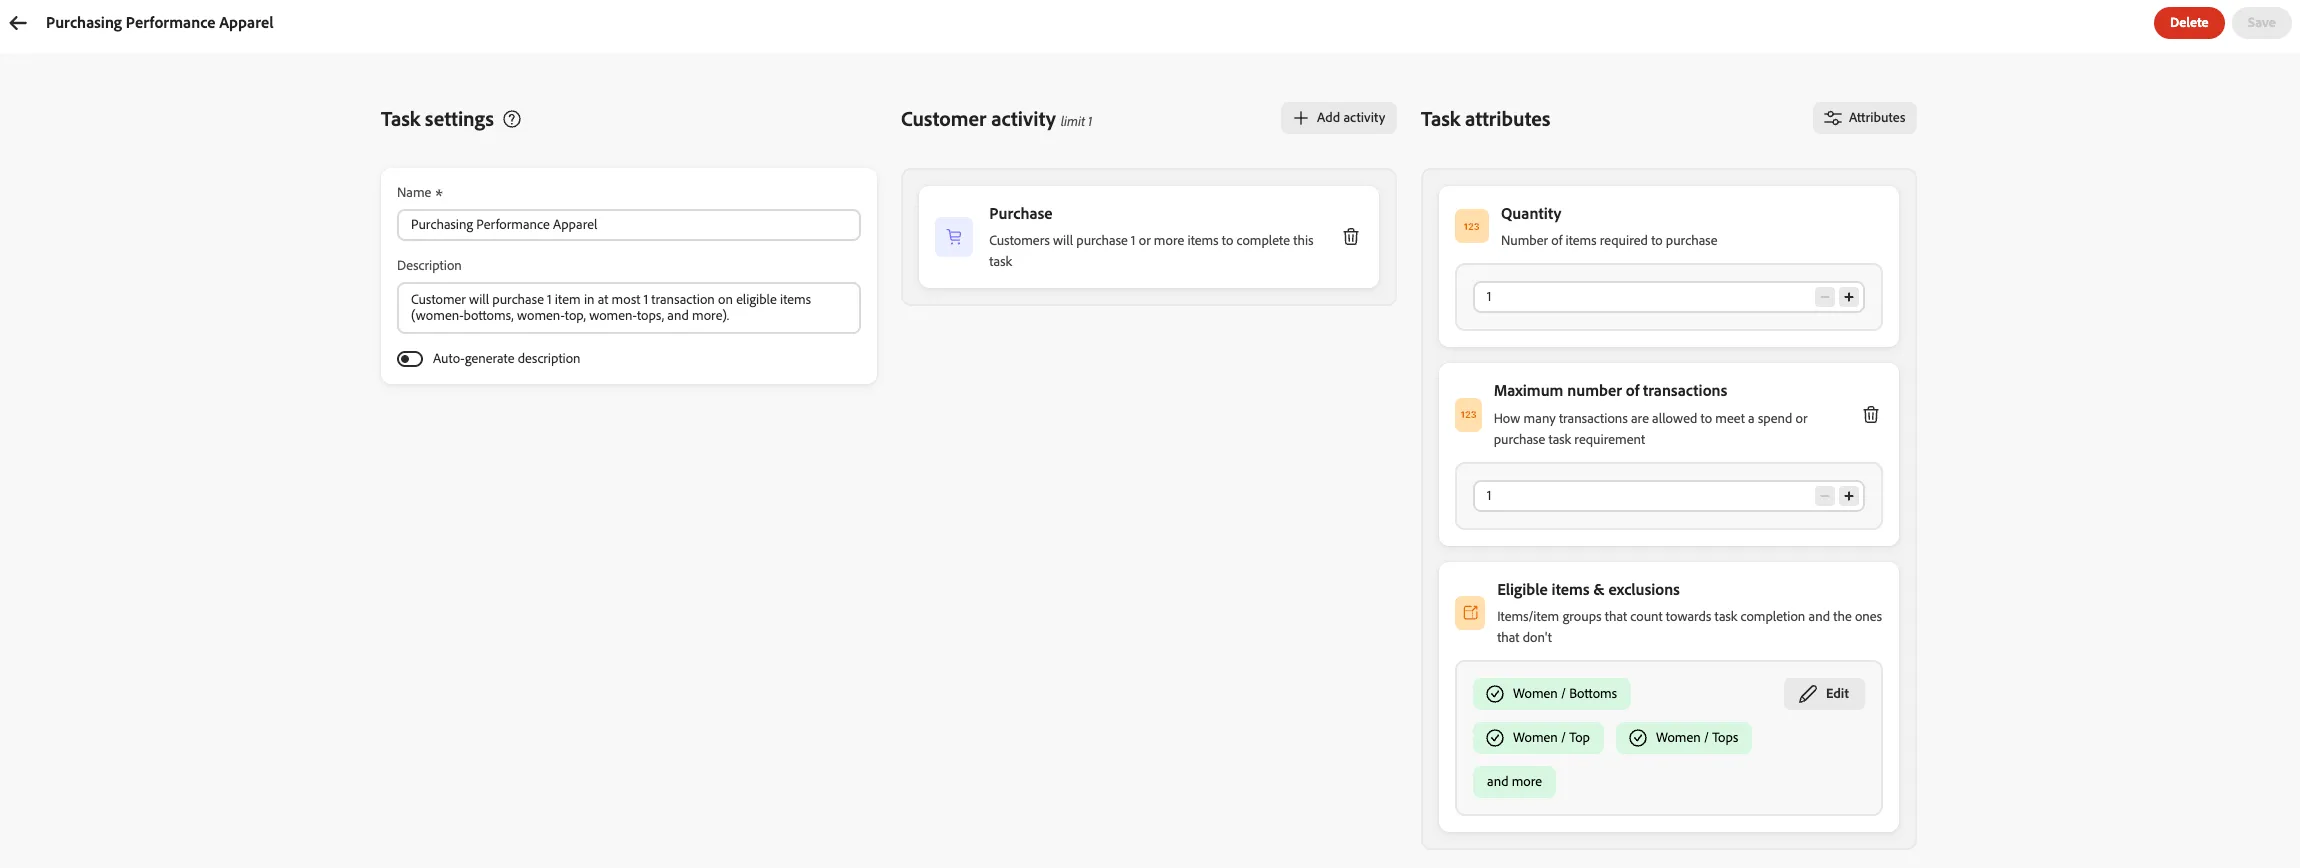Remove Maximum number of transactions with trash icon

click(x=1871, y=415)
